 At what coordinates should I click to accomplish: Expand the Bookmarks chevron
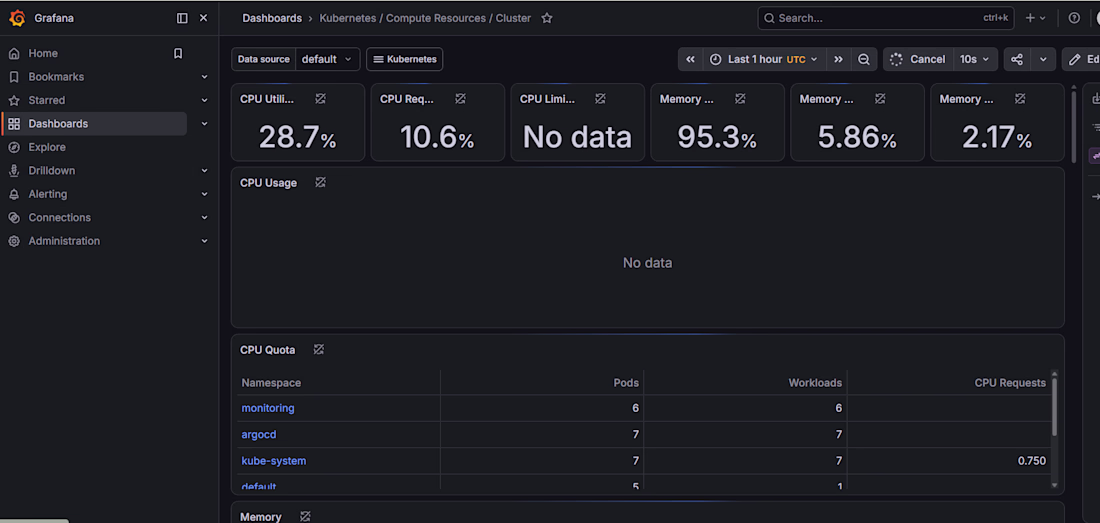[205, 76]
